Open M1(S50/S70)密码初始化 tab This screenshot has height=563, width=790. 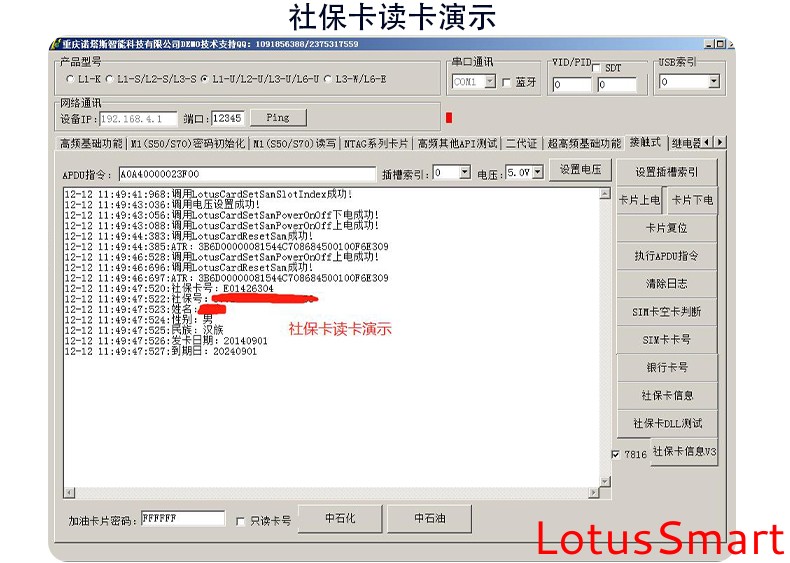(187, 144)
